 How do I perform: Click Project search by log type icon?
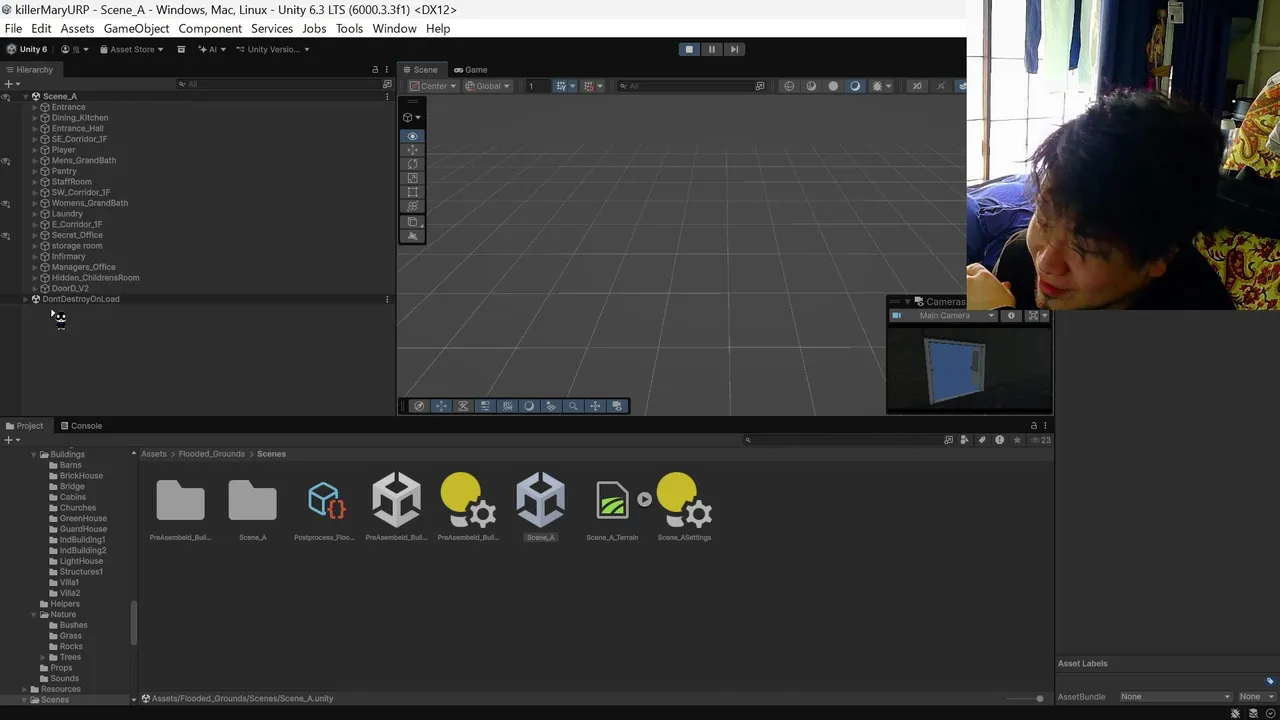999,440
